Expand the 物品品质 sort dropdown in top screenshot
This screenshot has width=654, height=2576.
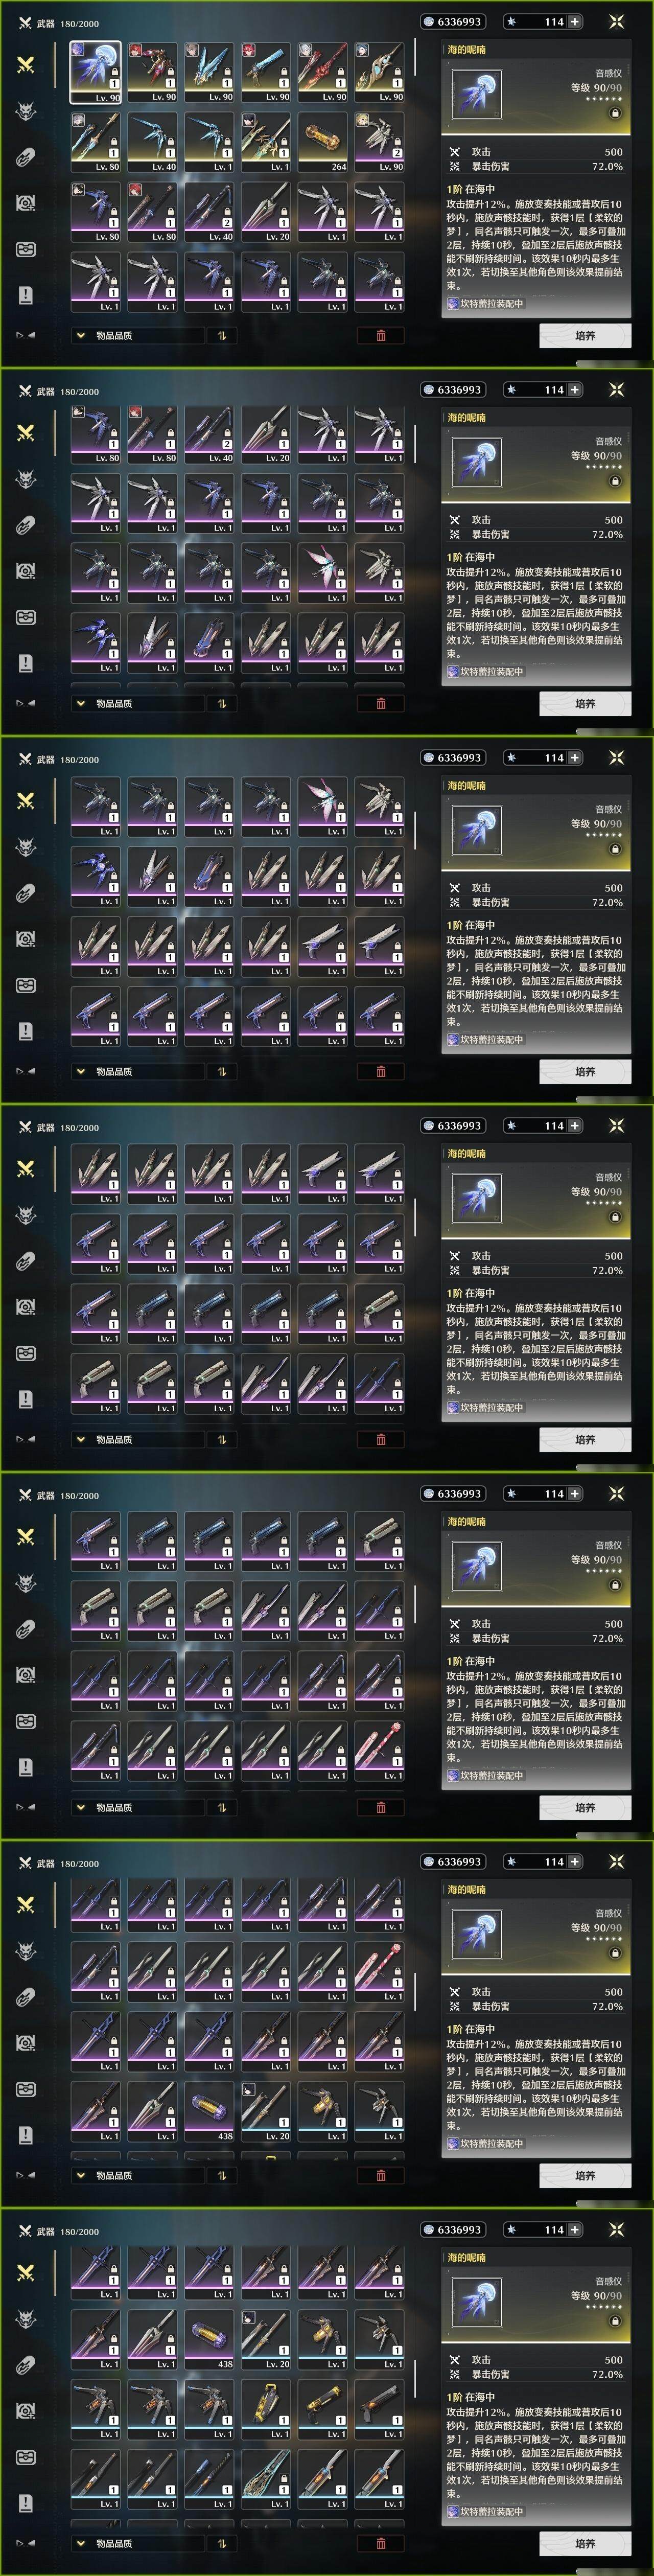tap(137, 335)
